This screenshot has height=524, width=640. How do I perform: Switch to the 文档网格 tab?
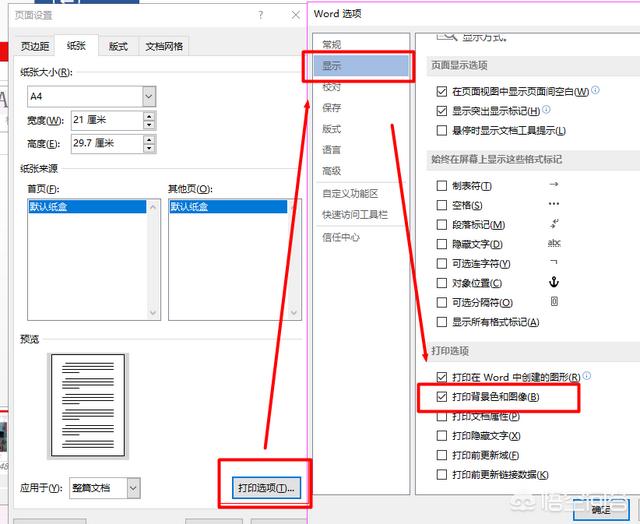pos(164,46)
